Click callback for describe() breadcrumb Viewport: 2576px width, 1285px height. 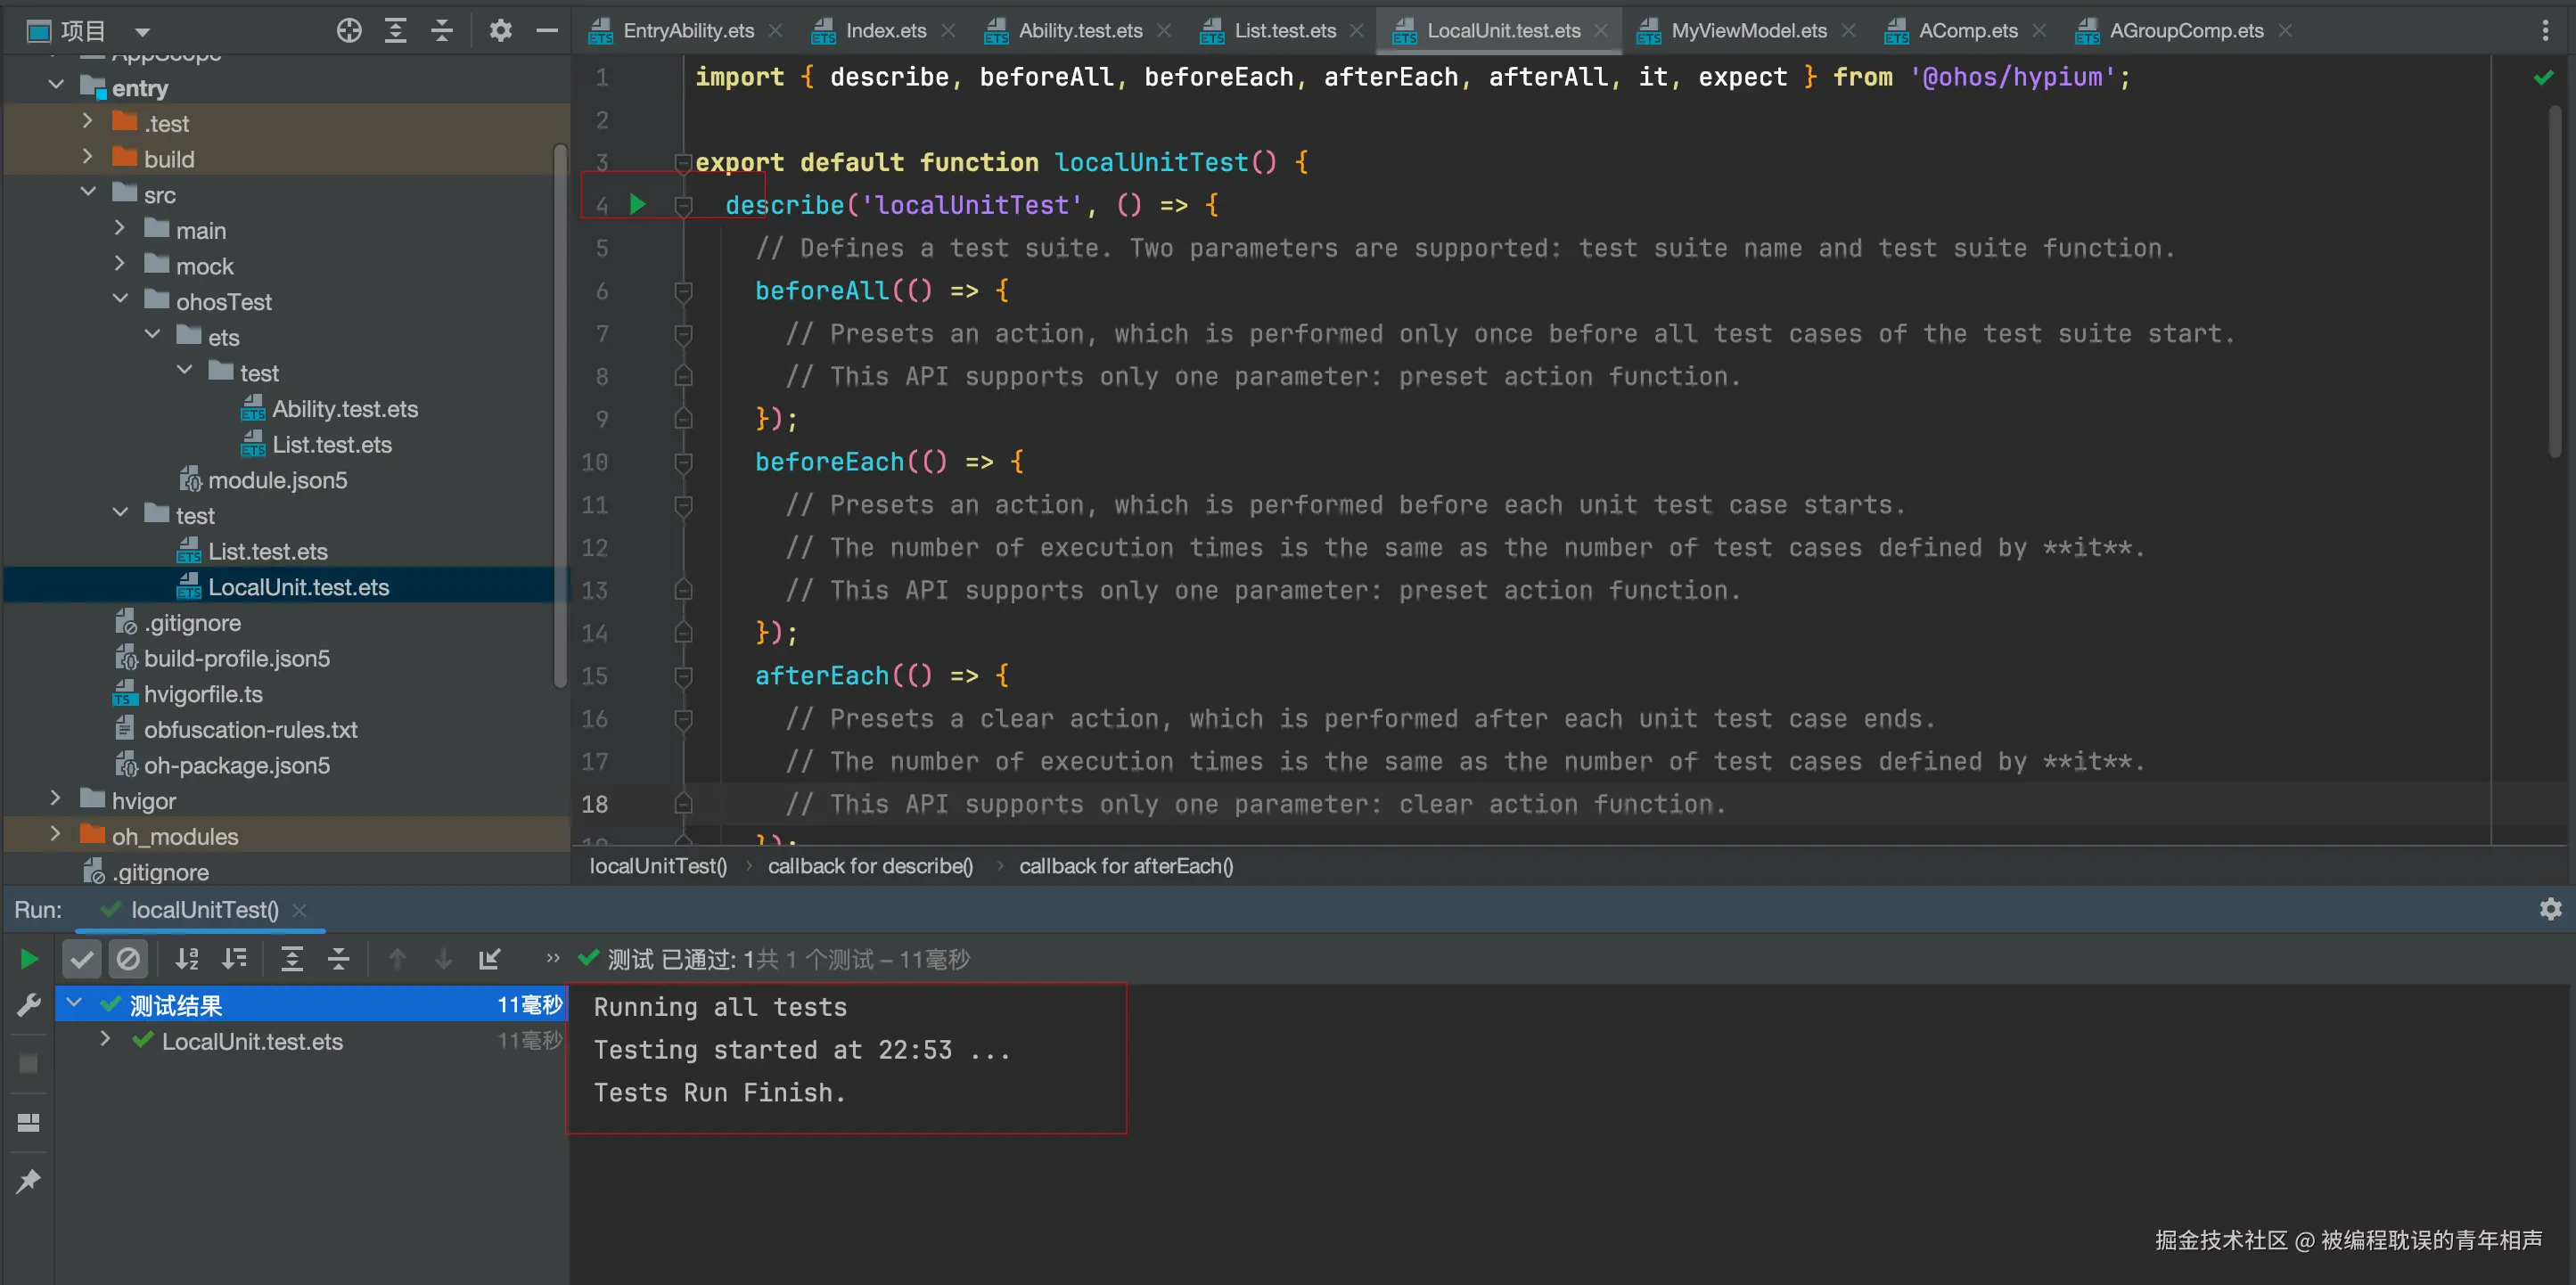coord(870,866)
